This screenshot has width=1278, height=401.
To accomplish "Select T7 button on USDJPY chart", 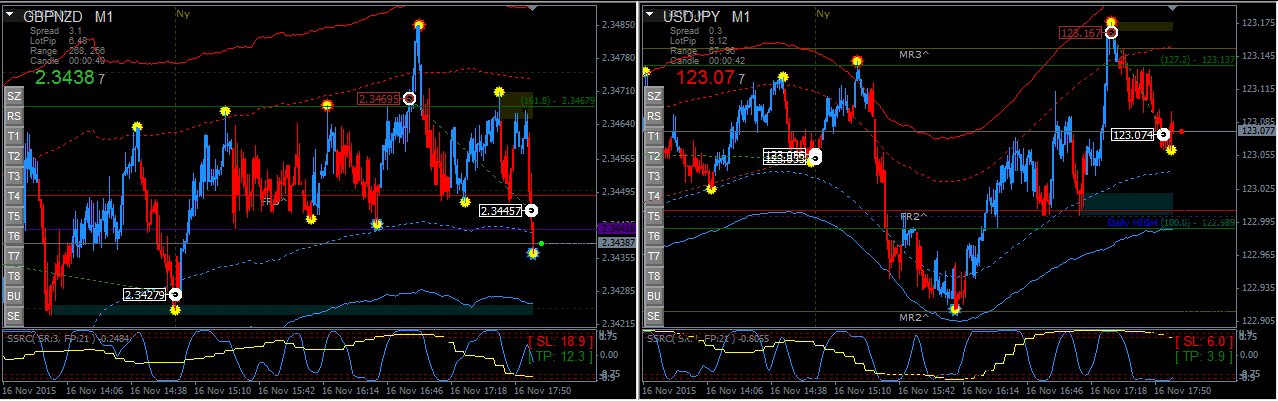I will (654, 256).
